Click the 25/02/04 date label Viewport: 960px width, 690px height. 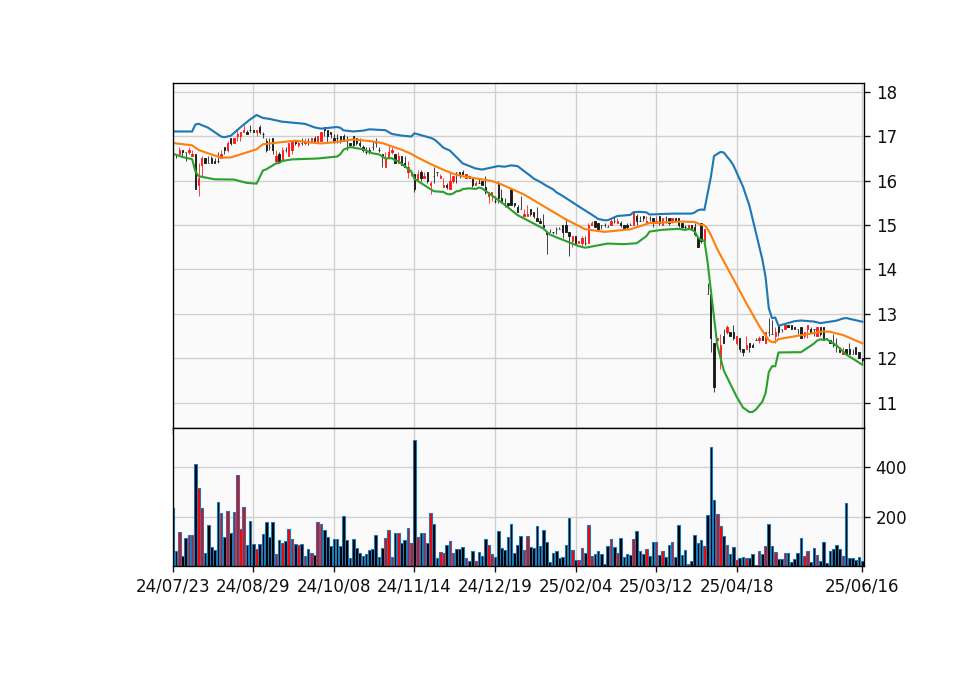576,586
